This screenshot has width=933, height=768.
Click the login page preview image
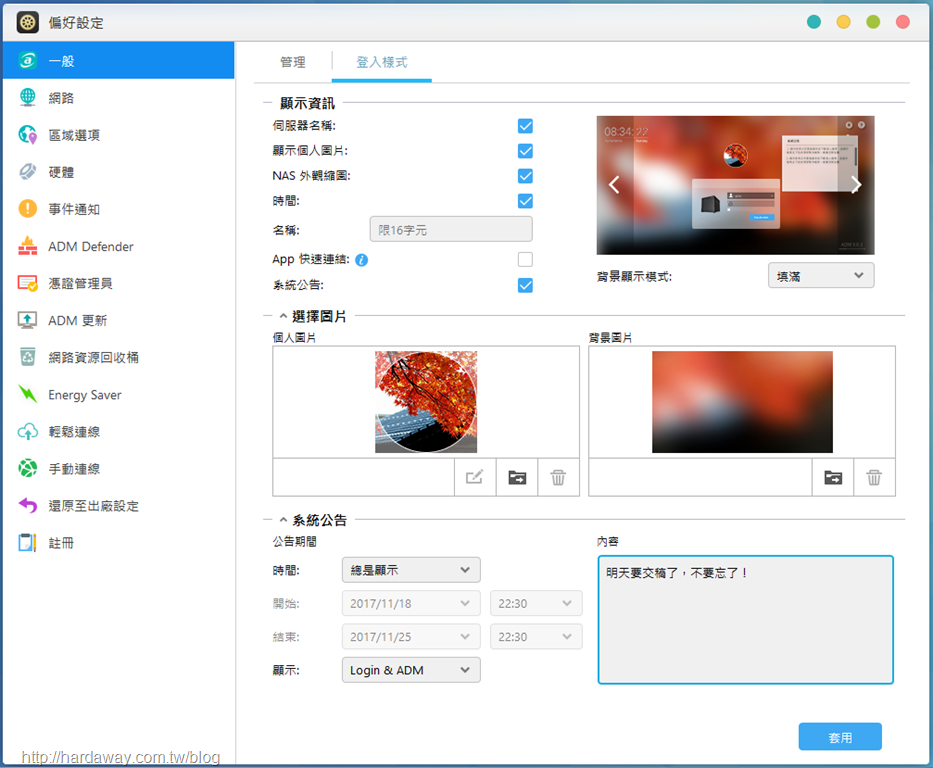[x=735, y=185]
